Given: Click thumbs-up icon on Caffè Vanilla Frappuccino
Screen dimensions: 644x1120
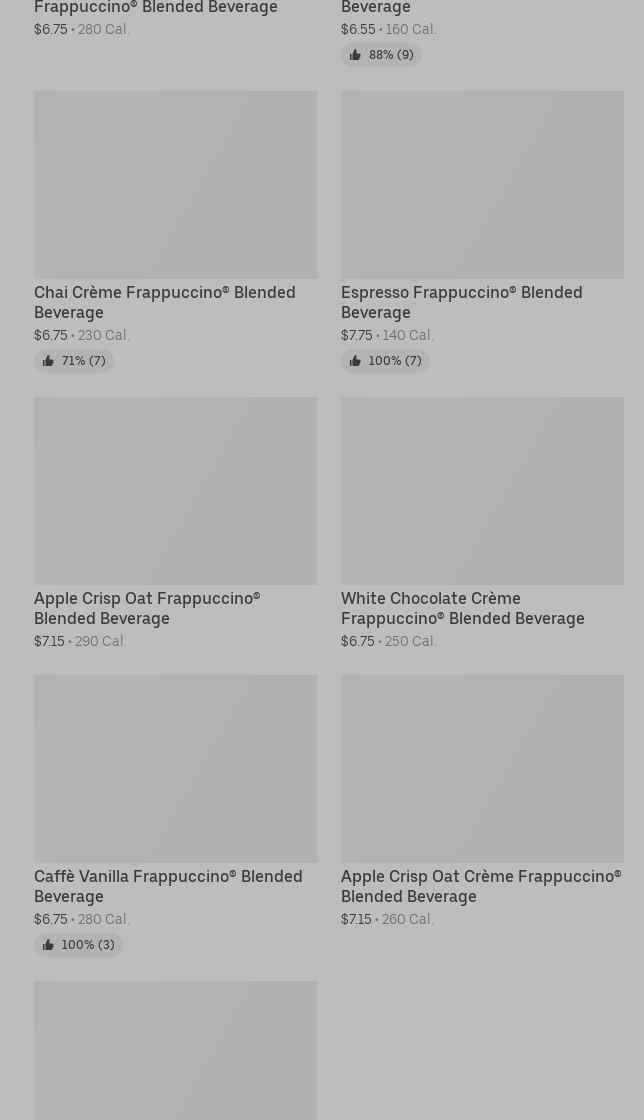Looking at the screenshot, I should 48,945.
